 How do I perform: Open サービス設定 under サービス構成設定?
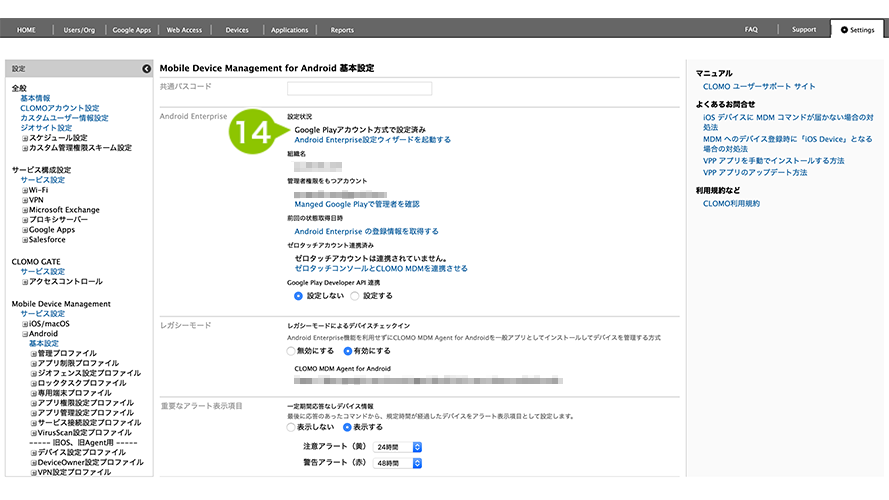point(43,180)
